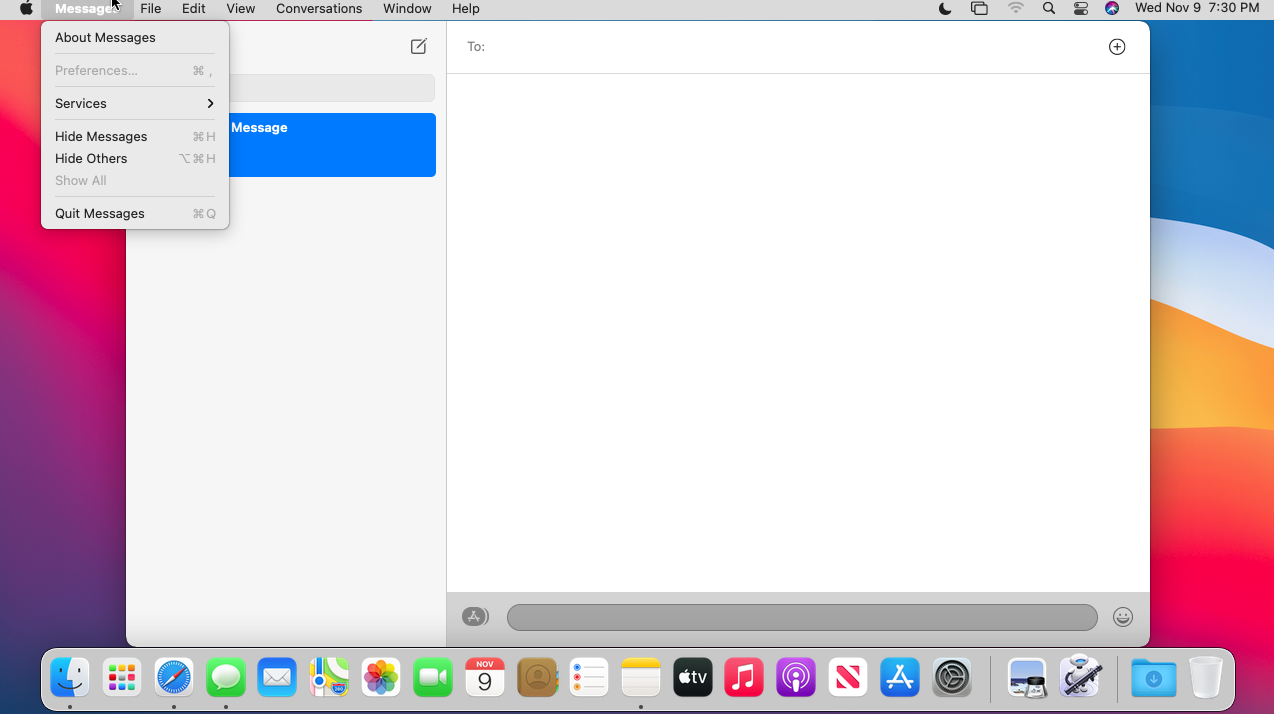1274x714 pixels.
Task: Click the Messages icon in the Dock
Action: point(226,678)
